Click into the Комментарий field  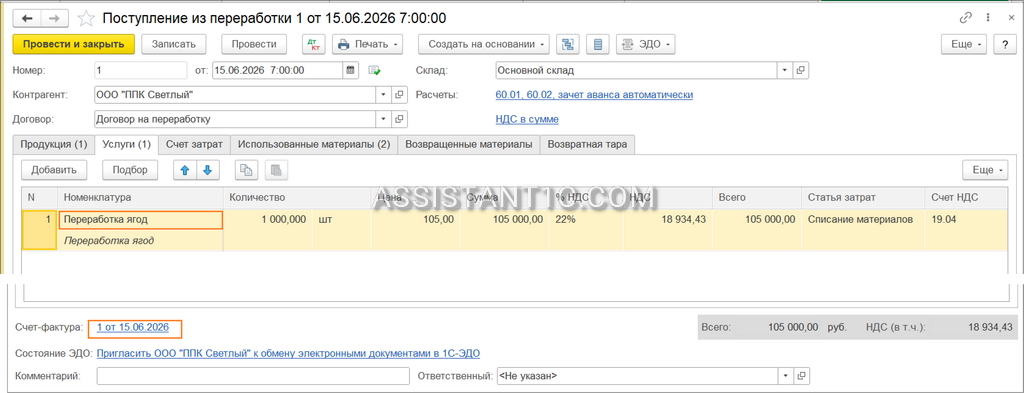[252, 376]
